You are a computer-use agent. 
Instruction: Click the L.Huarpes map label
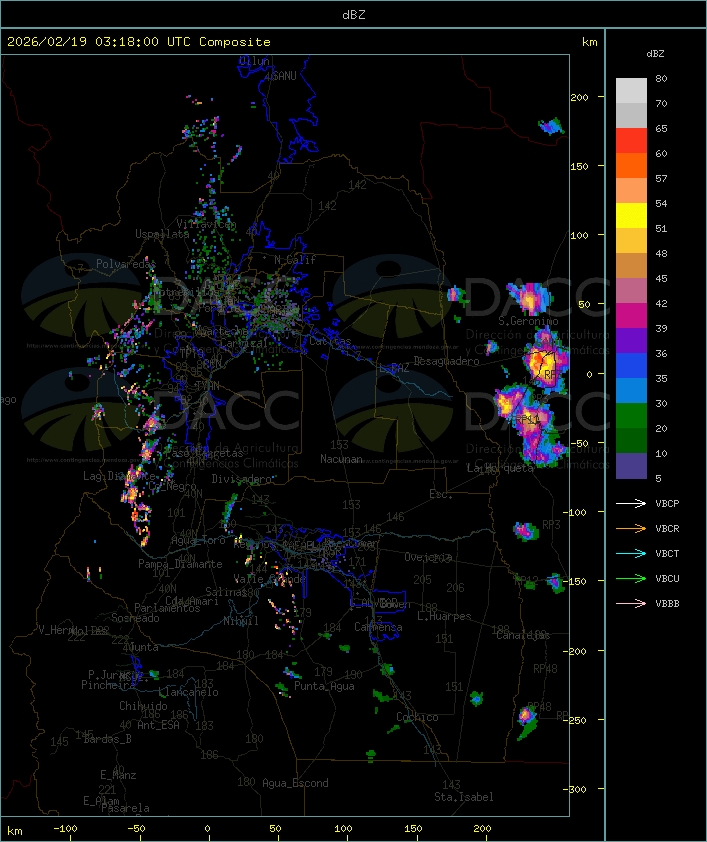(x=444, y=616)
